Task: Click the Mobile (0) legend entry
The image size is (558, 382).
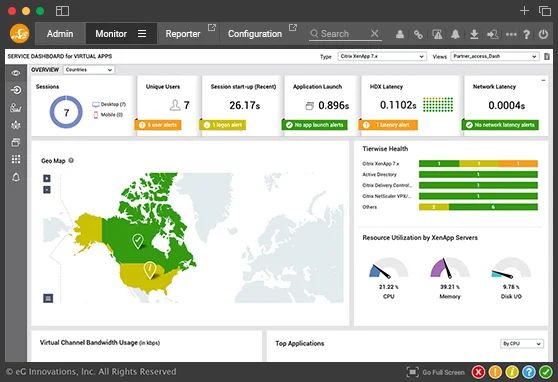Action: pyautogui.click(x=108, y=115)
